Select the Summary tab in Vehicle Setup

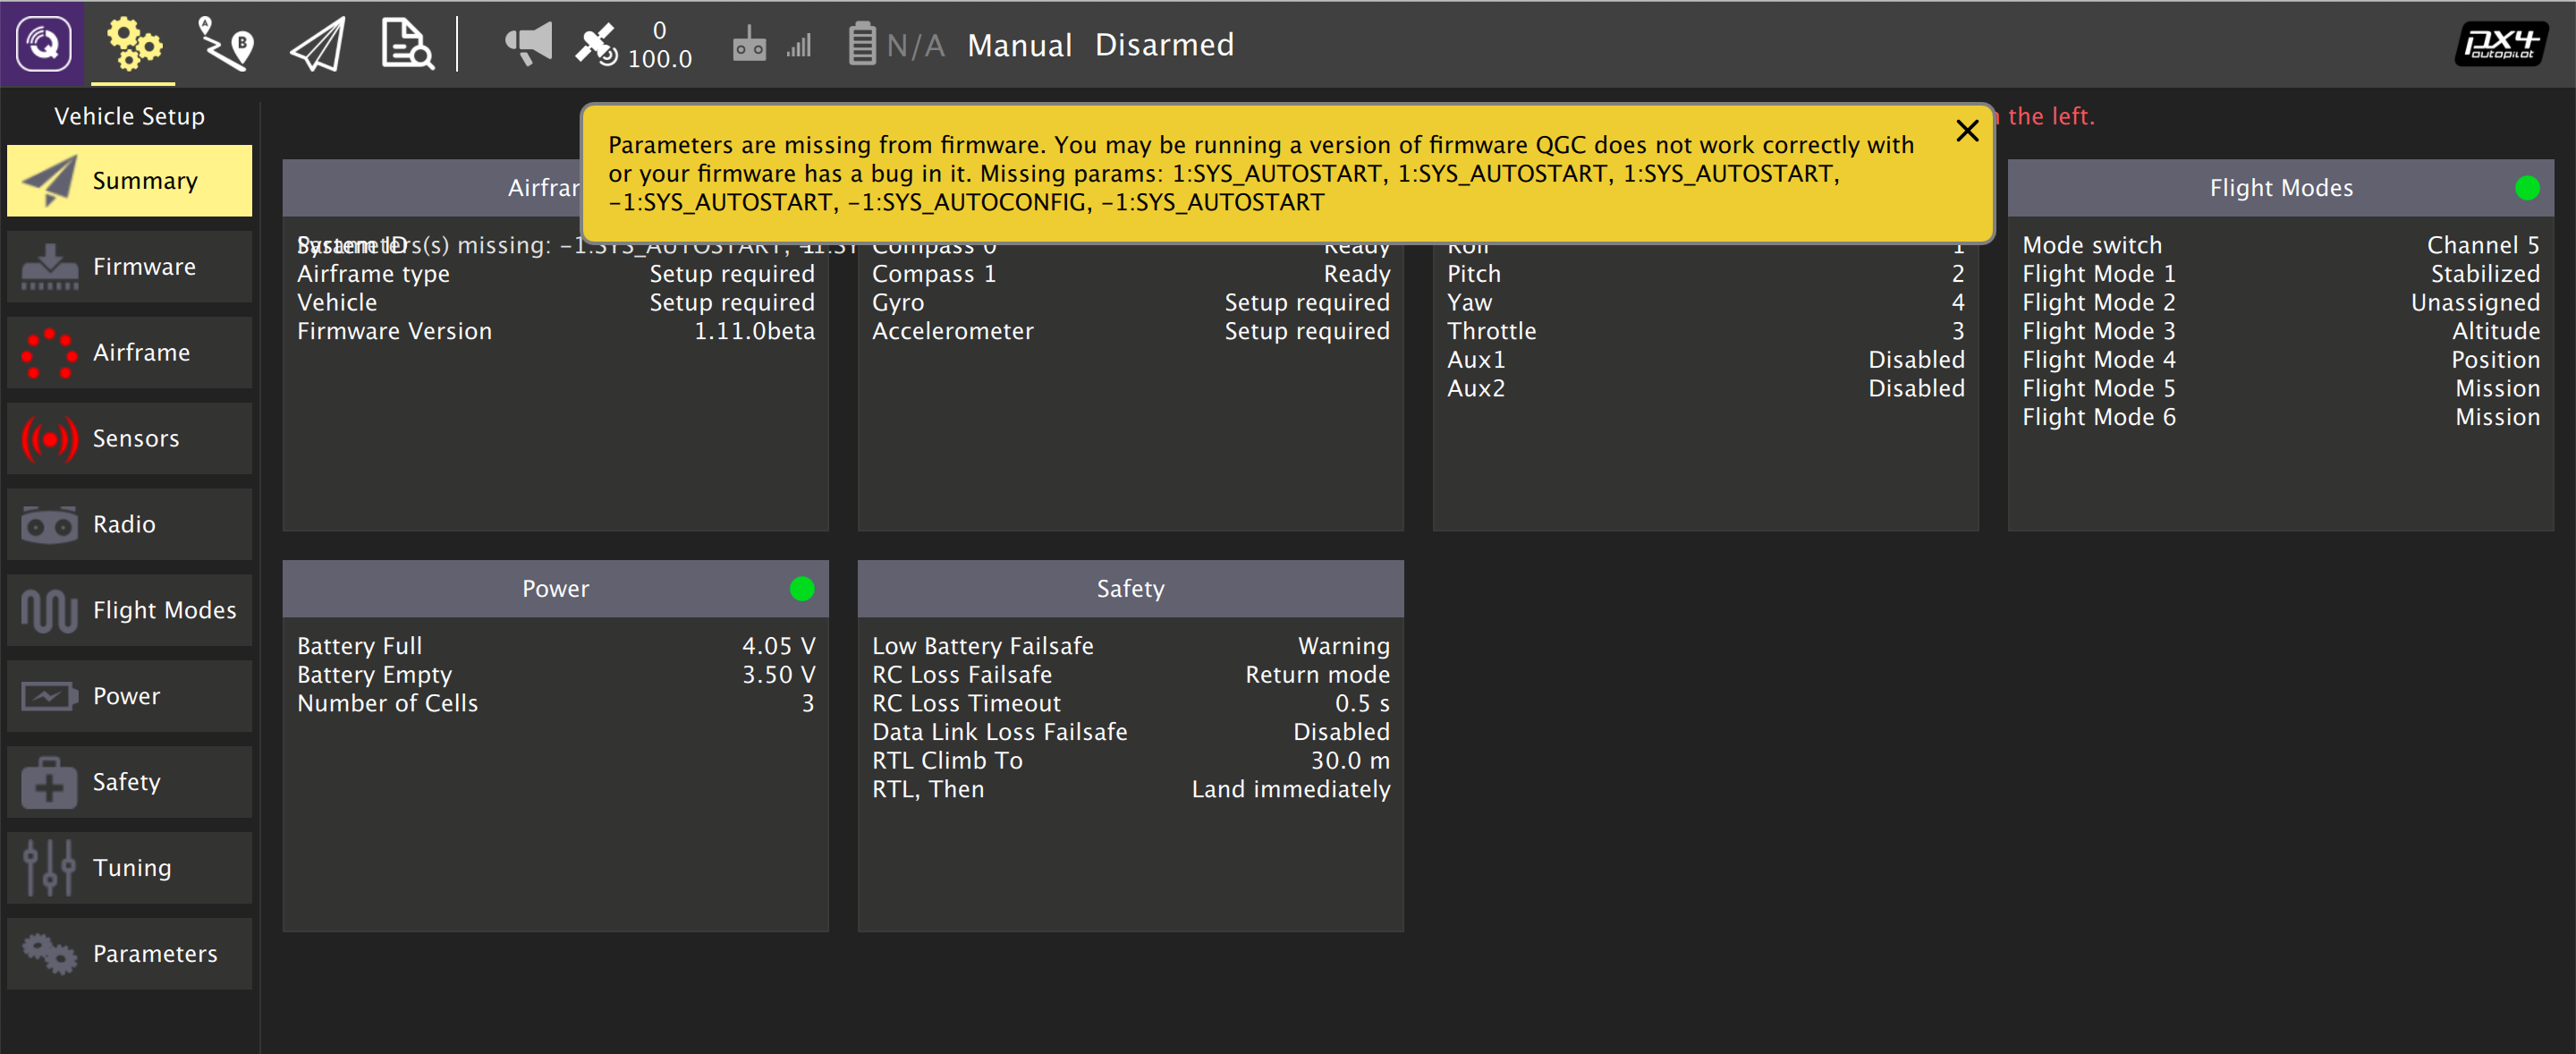(x=129, y=180)
